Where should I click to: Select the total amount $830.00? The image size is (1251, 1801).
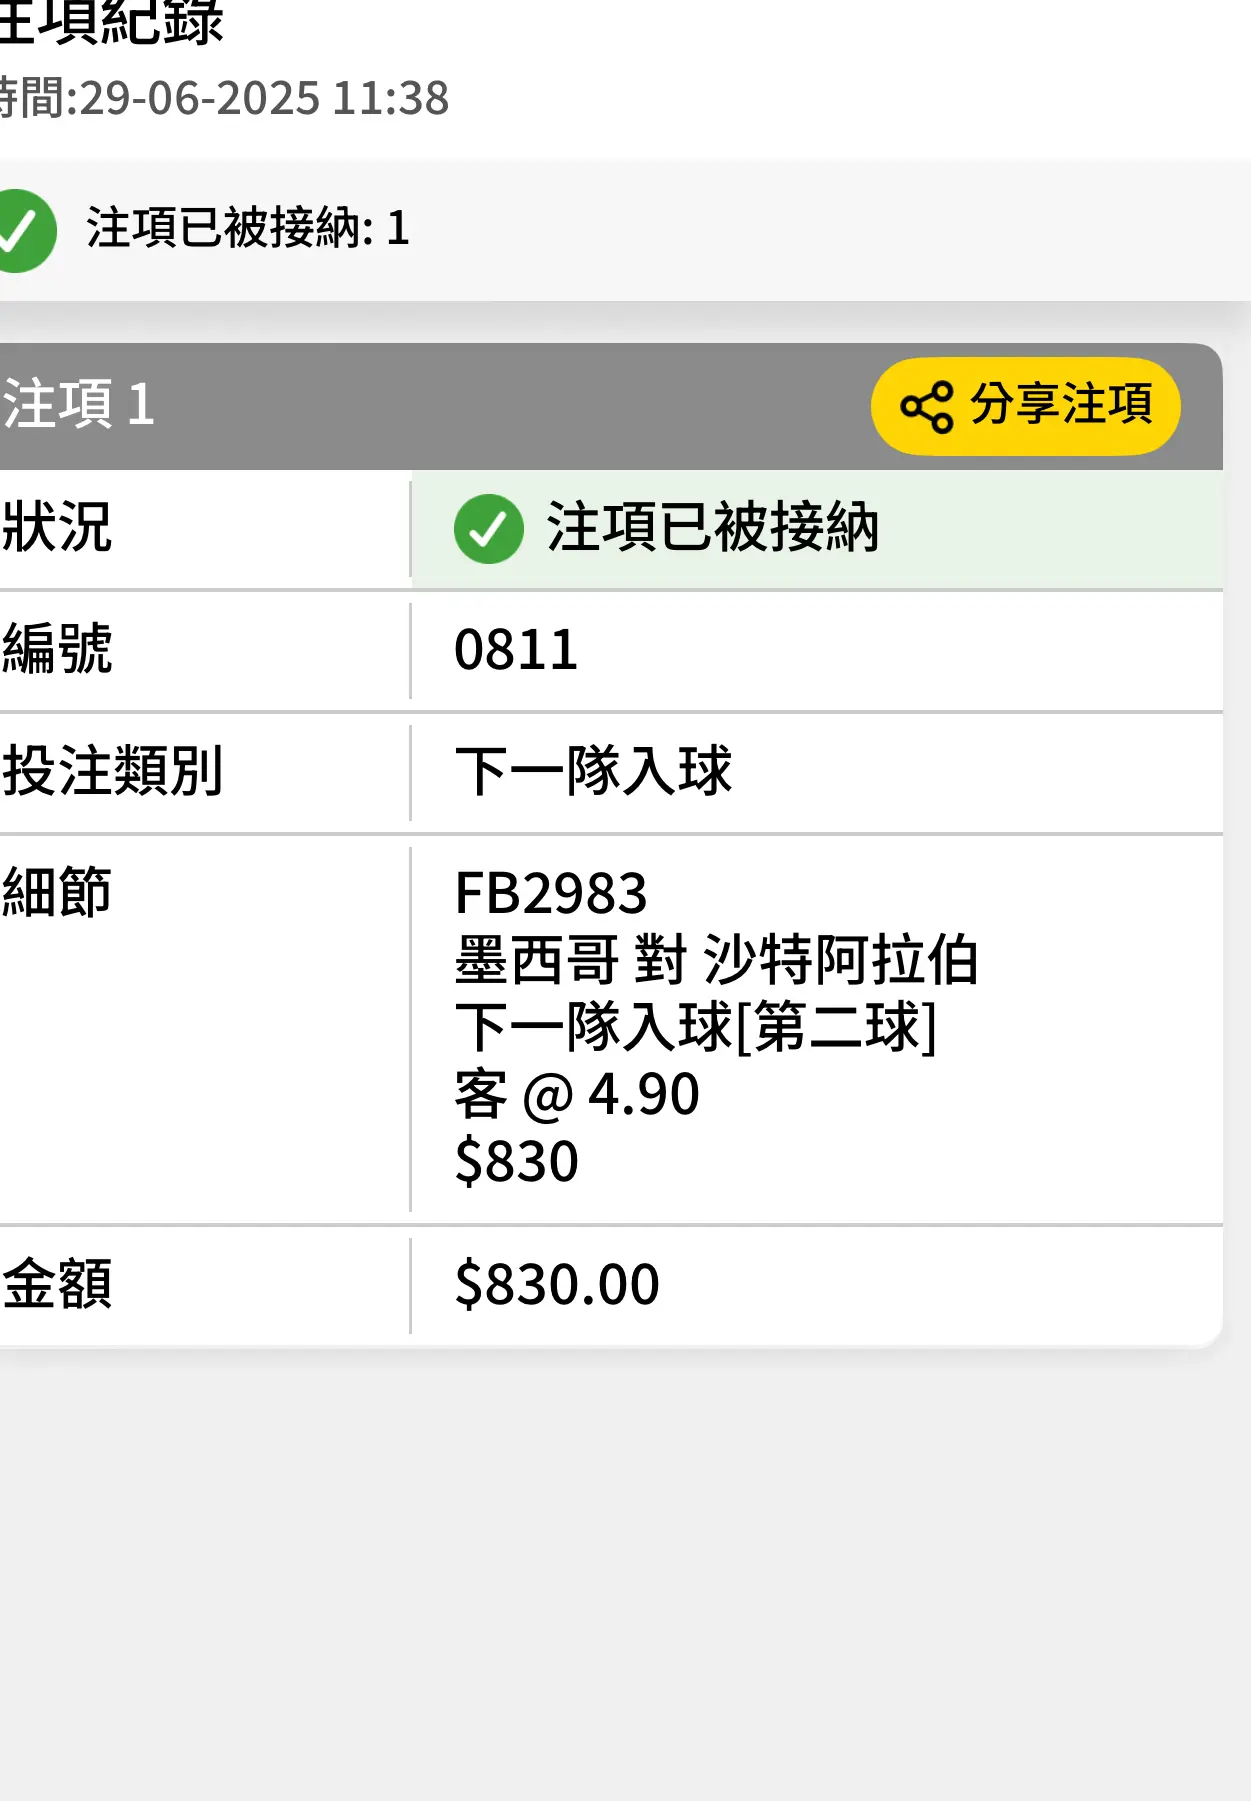tap(557, 1284)
